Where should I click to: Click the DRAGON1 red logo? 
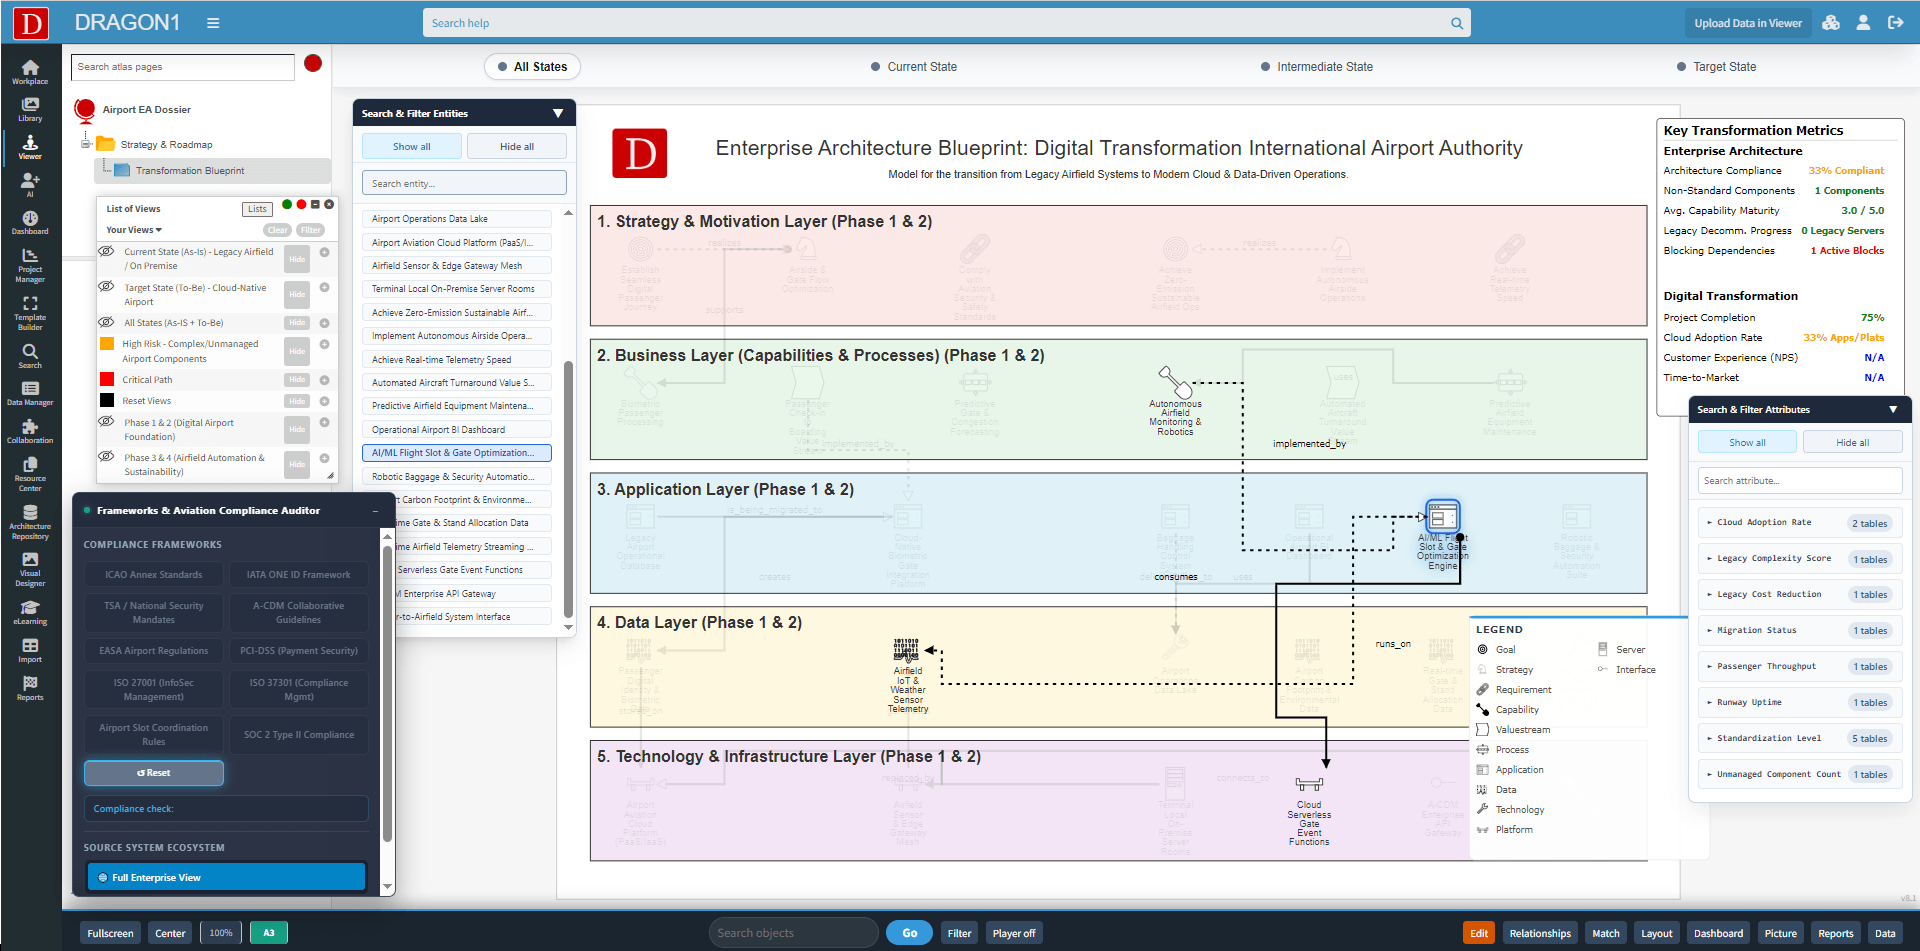[x=31, y=23]
